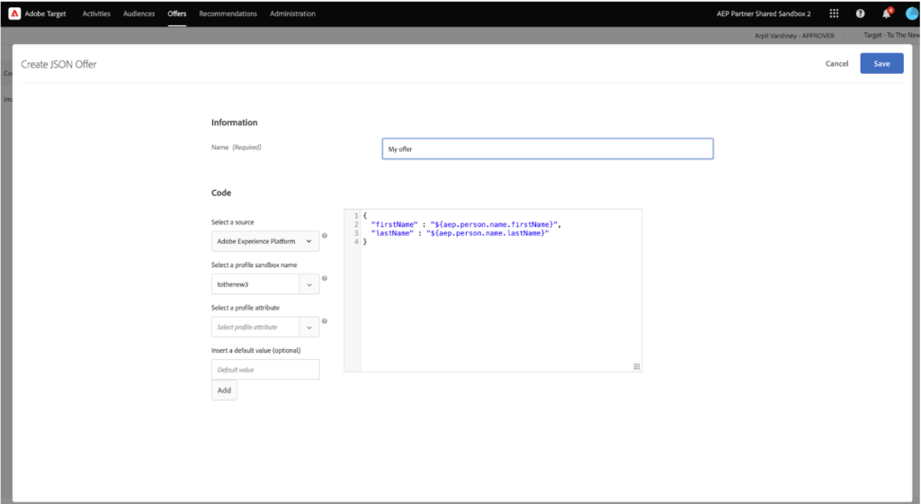Click info icon next to profile sandbox name
921x504 pixels.
point(324,278)
